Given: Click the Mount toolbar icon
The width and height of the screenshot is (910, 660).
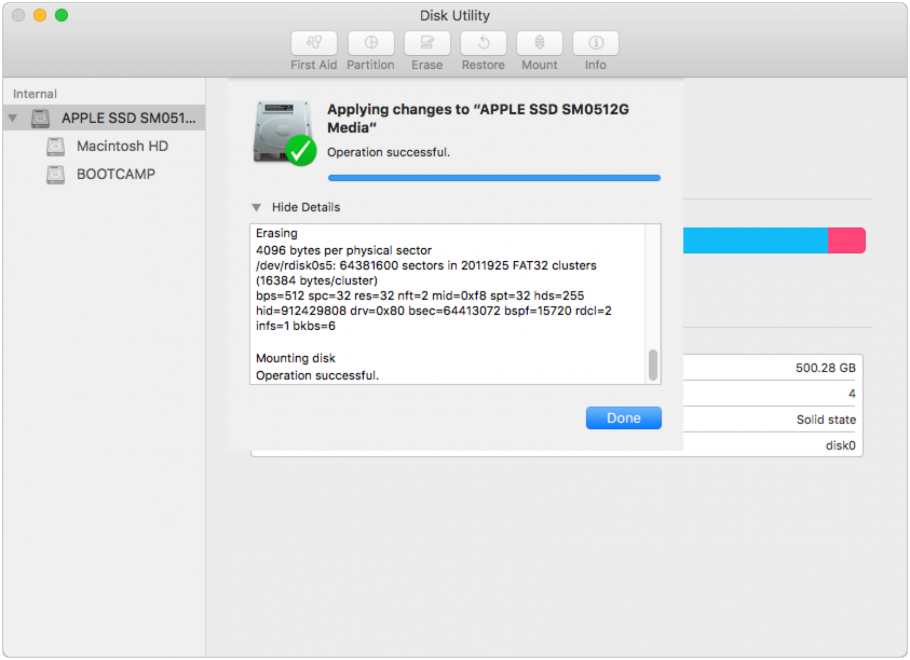Looking at the screenshot, I should [539, 43].
